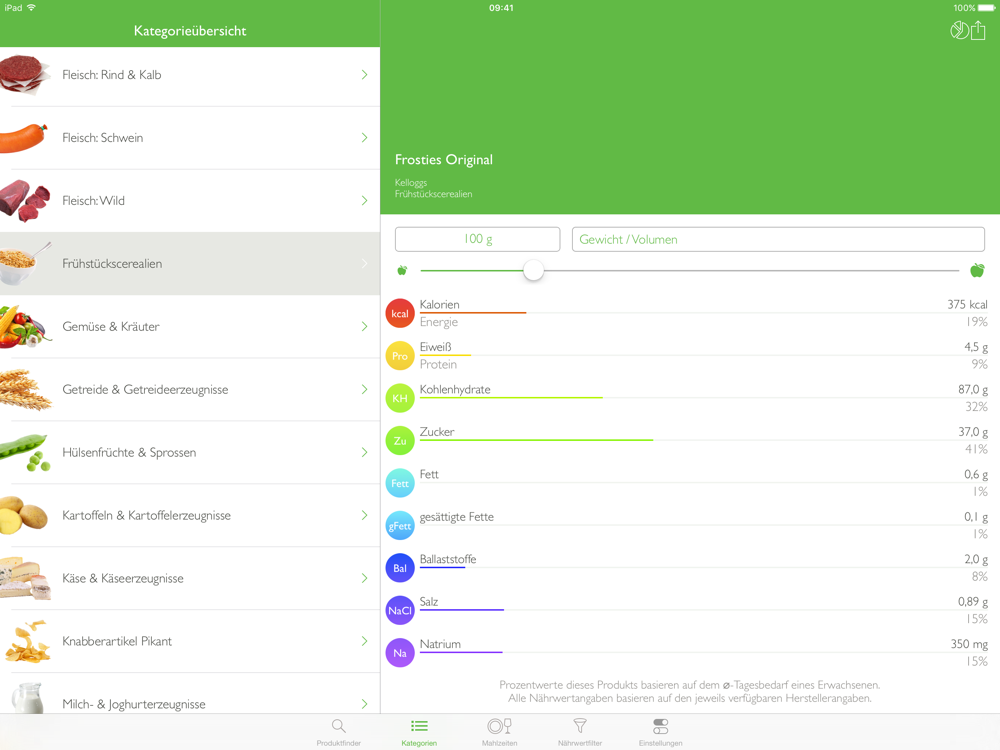Image resolution: width=1000 pixels, height=750 pixels.
Task: Tap the portion slider handle
Action: coord(534,270)
